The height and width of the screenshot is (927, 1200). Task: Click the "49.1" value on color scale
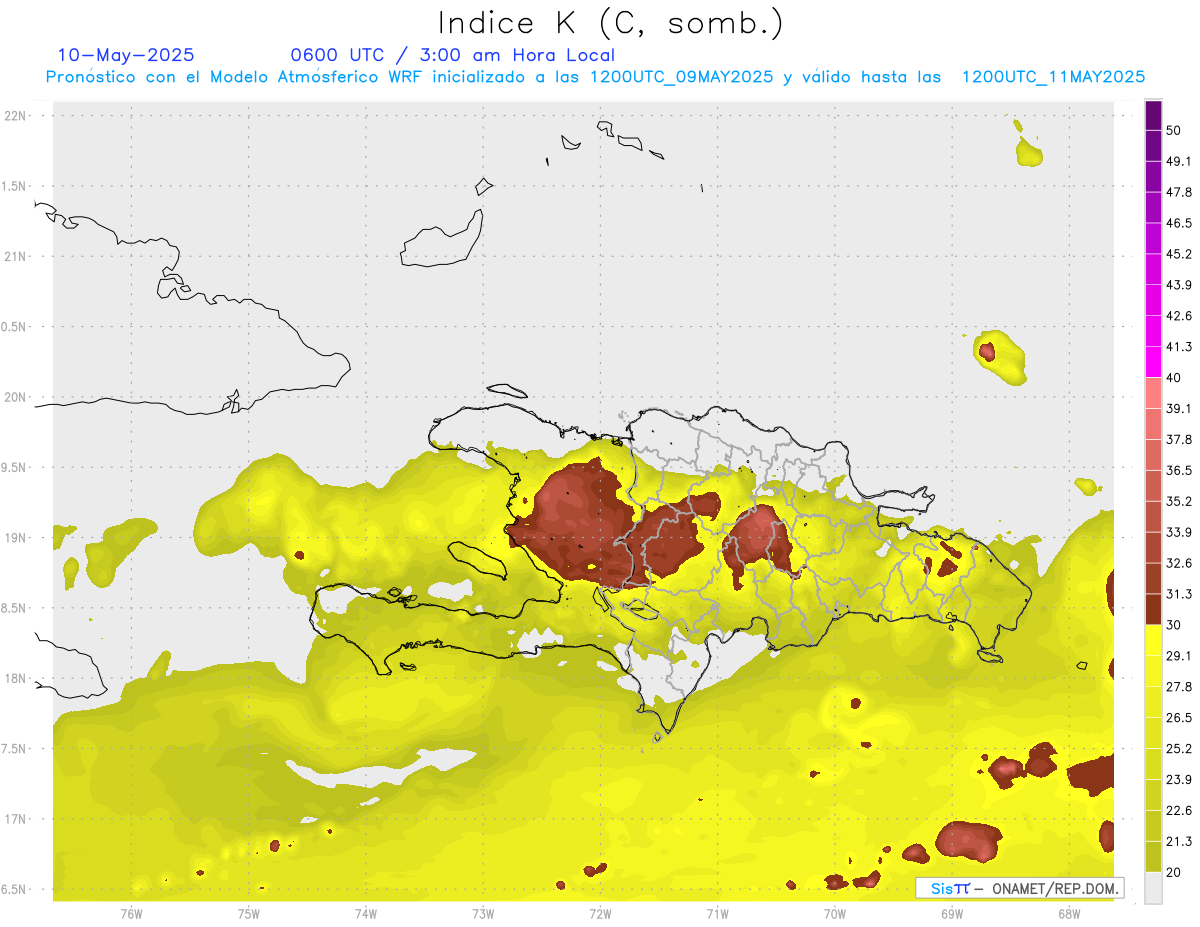tap(1179, 161)
